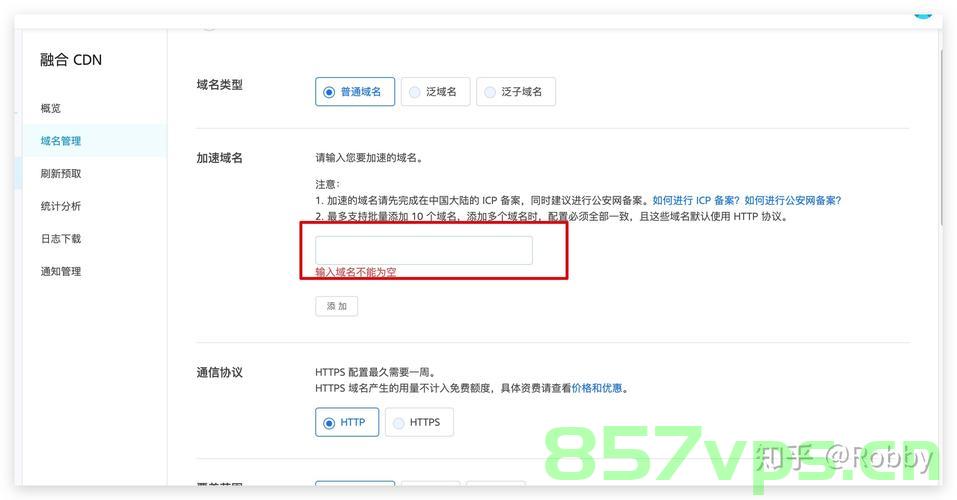Click the 添加 button
This screenshot has height=500, width=957.
click(x=336, y=306)
